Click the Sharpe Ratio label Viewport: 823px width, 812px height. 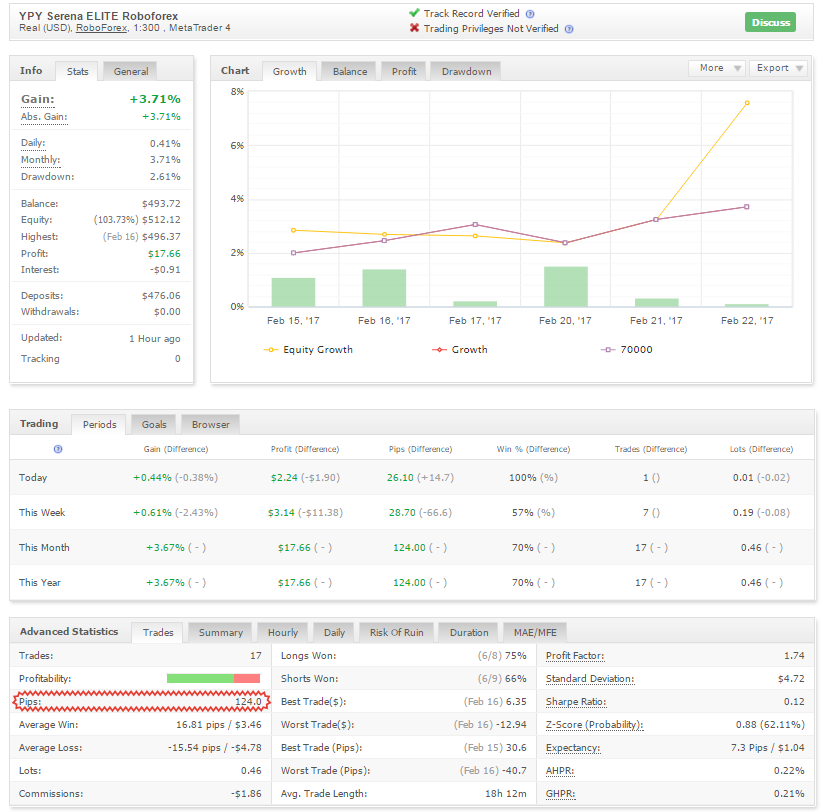coord(576,702)
